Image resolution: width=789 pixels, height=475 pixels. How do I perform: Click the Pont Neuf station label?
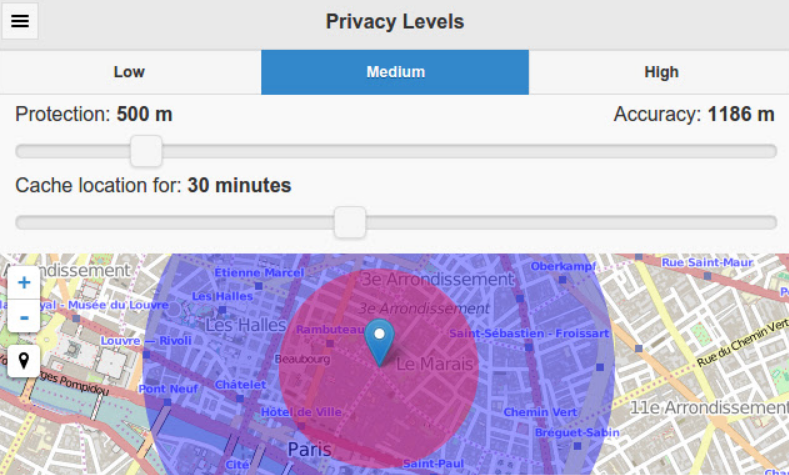168,389
